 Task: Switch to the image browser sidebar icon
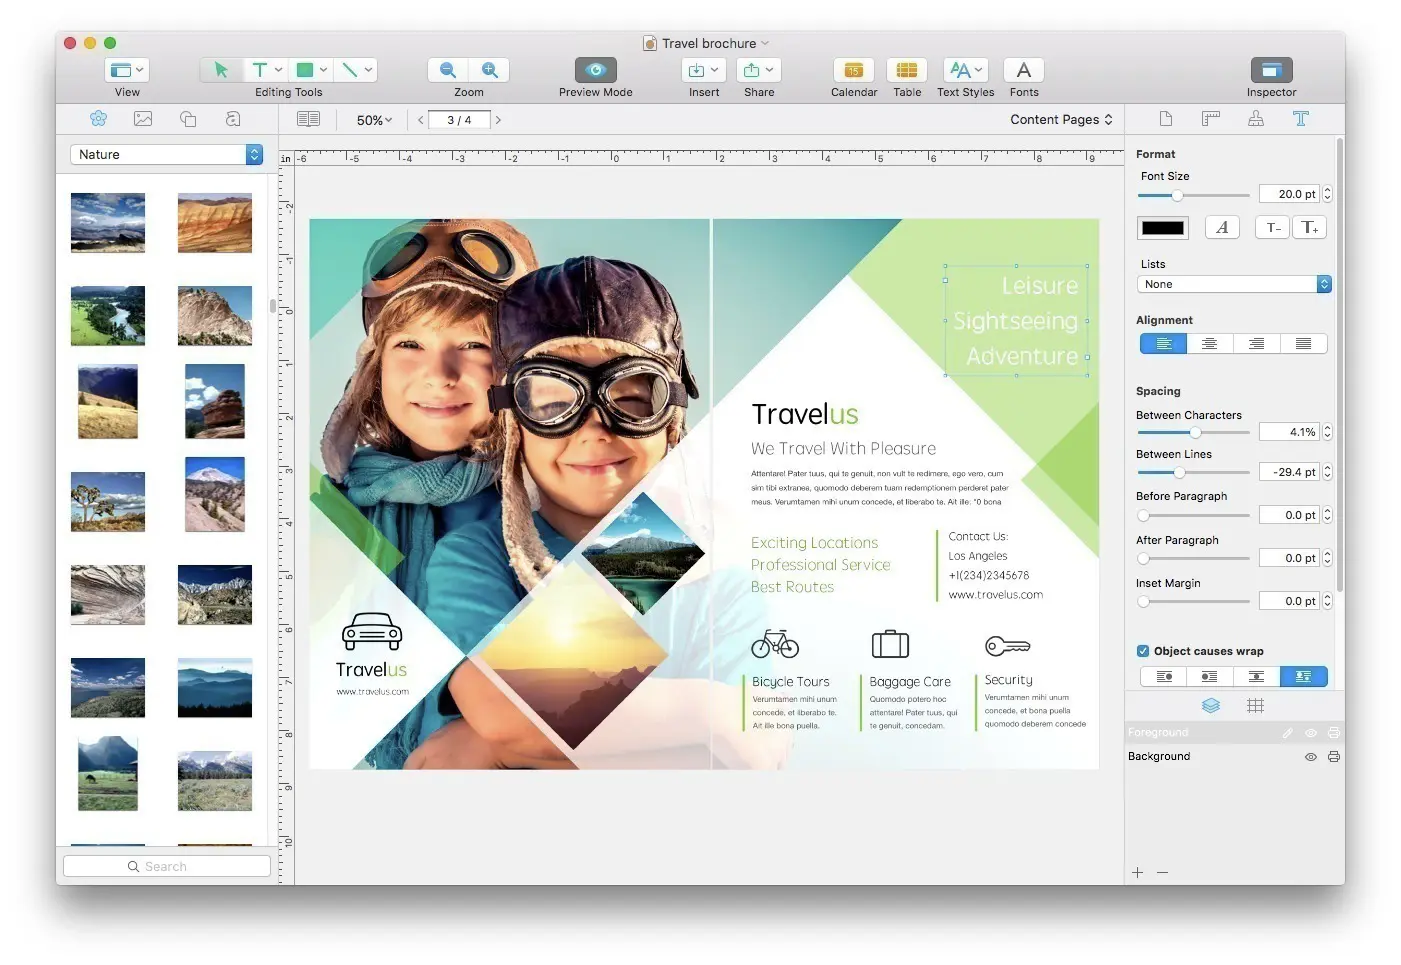pos(143,118)
